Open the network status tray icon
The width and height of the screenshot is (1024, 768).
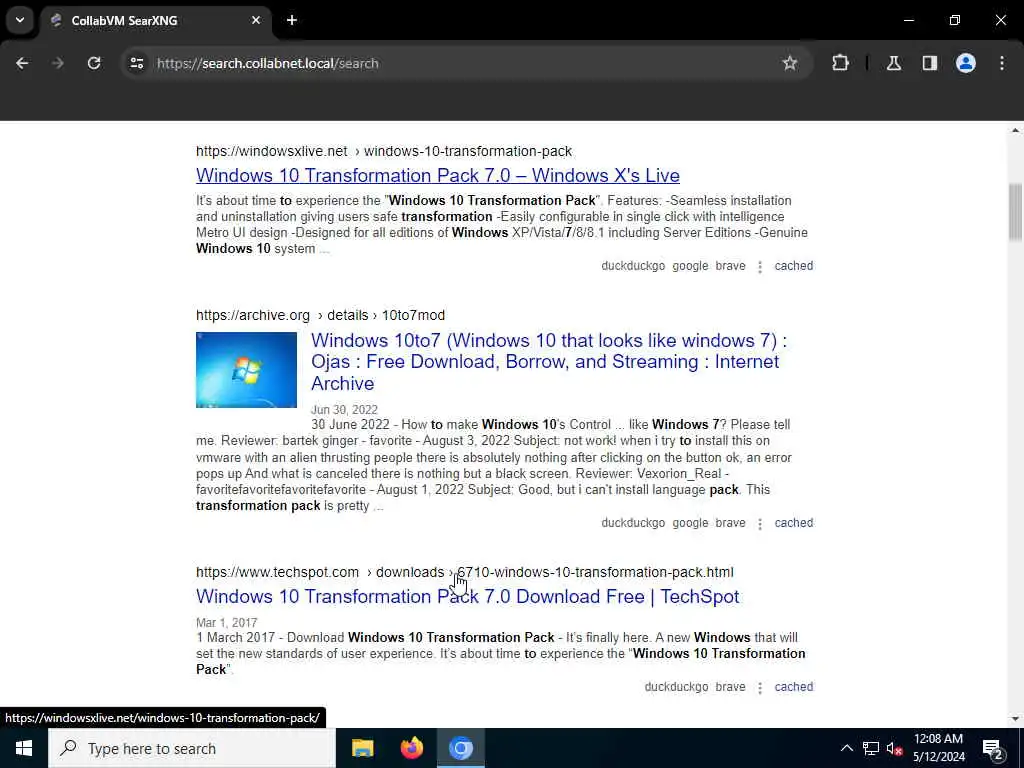click(x=871, y=748)
